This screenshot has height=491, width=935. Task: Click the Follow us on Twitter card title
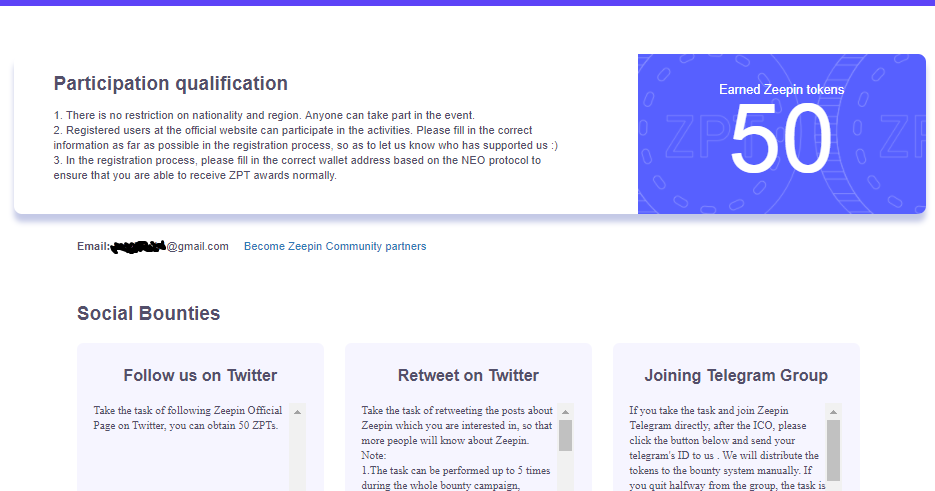point(200,375)
